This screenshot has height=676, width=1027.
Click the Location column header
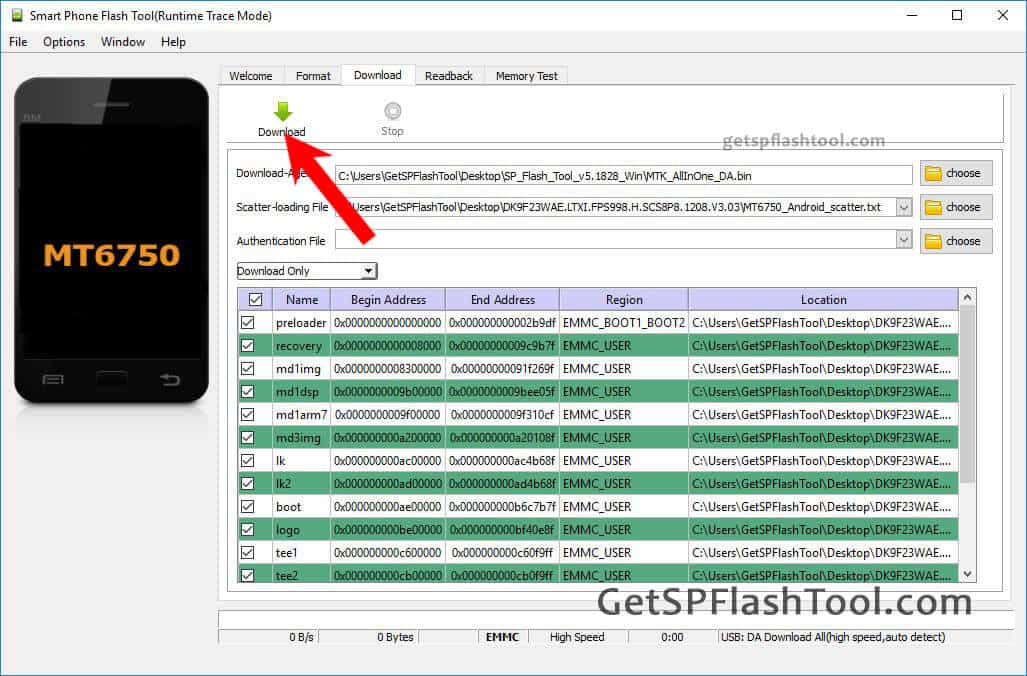point(823,299)
